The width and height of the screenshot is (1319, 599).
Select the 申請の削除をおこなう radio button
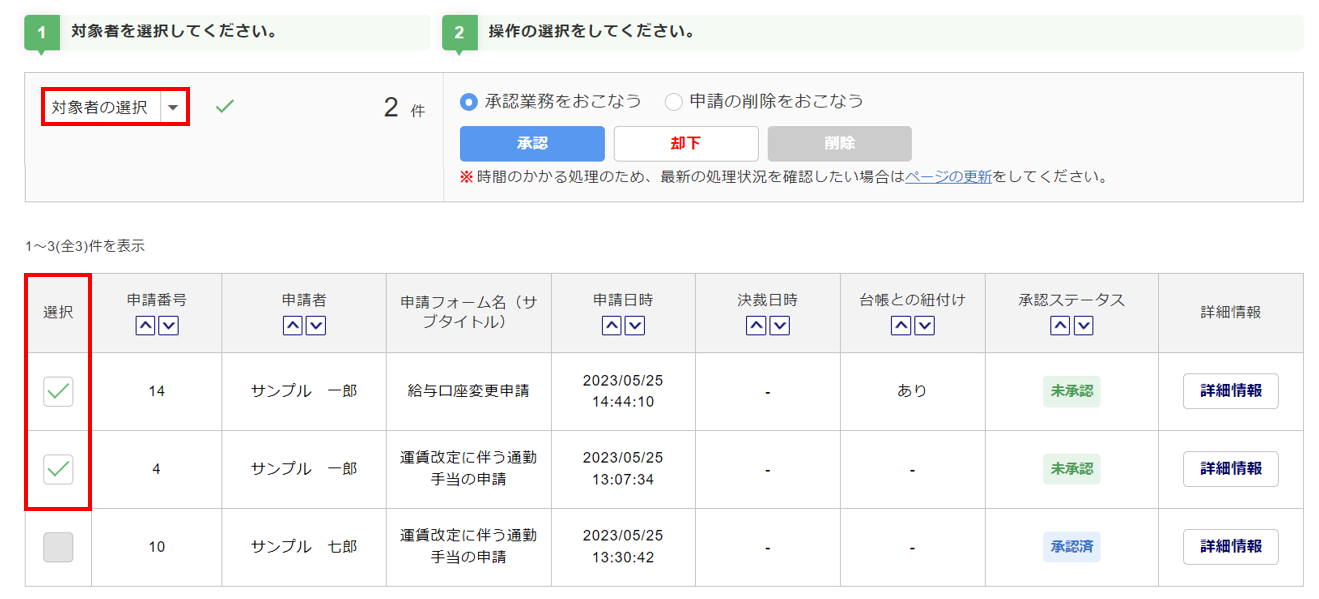674,102
